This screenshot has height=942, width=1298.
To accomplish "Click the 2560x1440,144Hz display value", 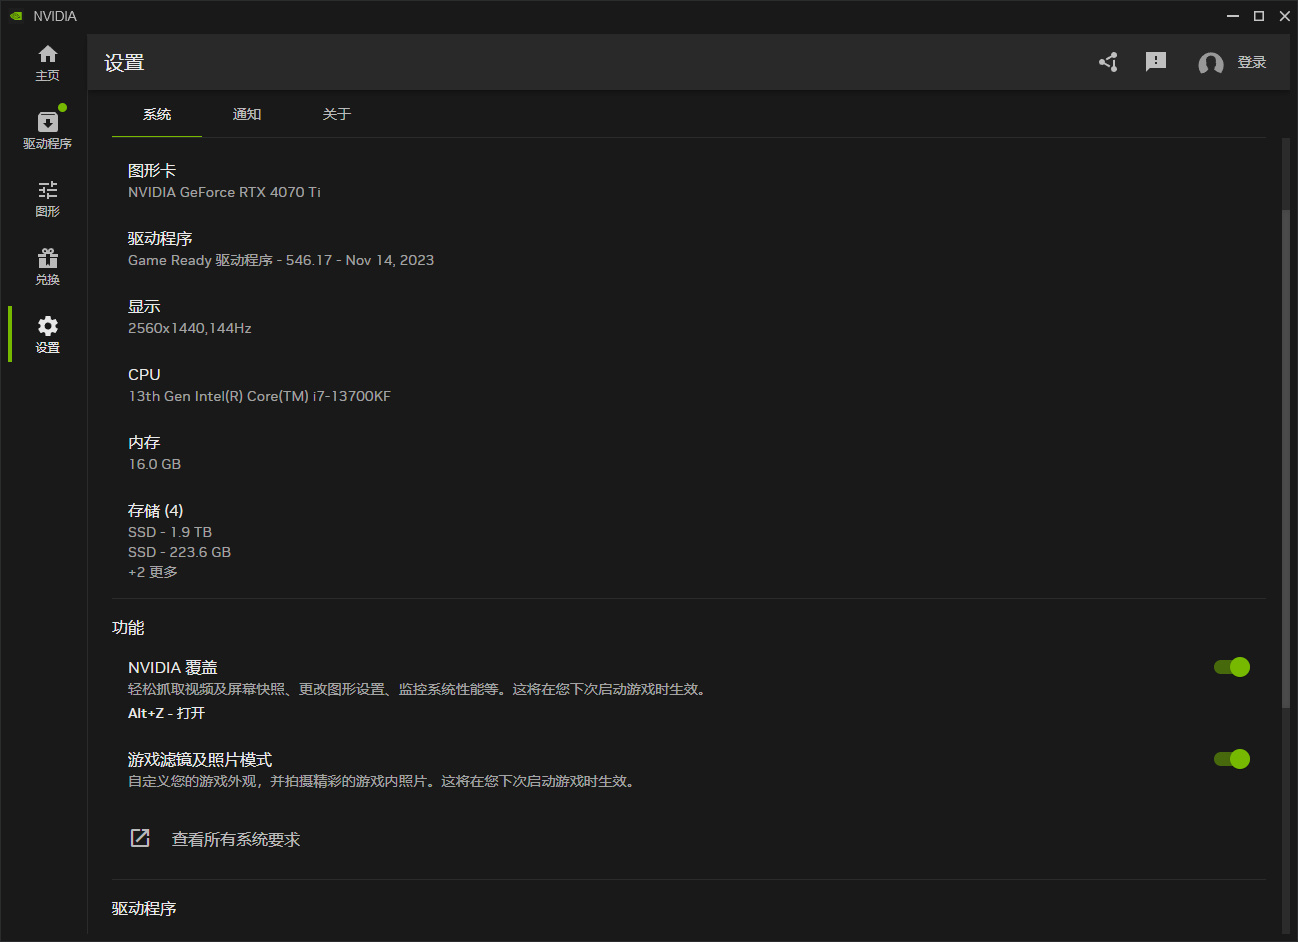I will click(x=190, y=328).
